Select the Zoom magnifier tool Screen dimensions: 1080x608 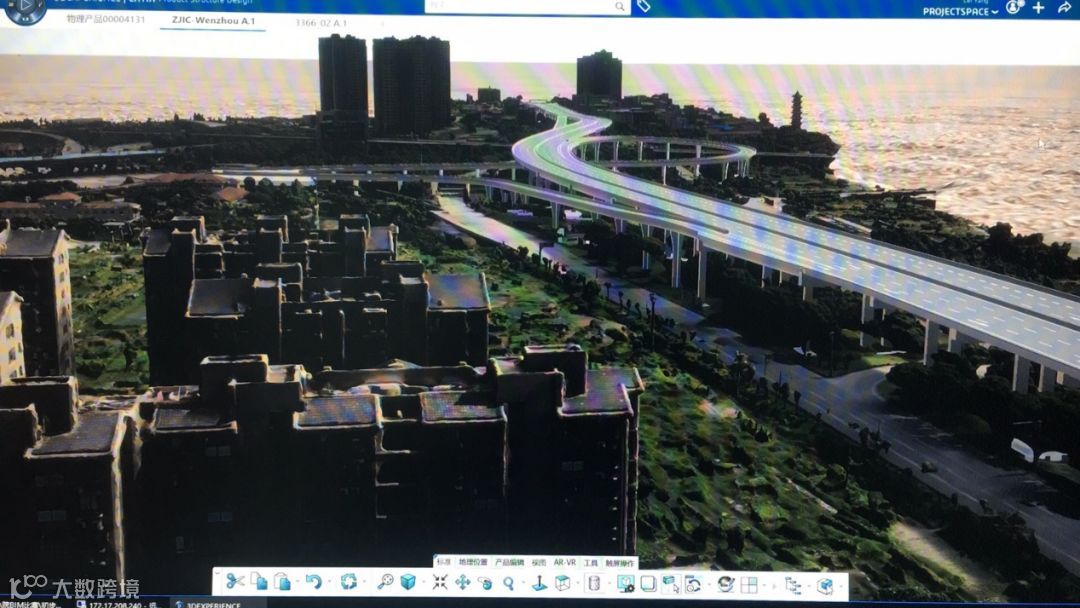[508, 583]
